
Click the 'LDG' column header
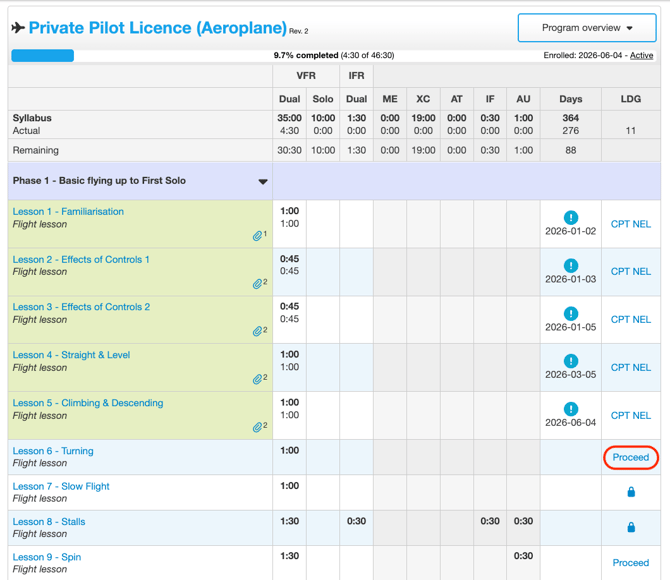point(631,99)
